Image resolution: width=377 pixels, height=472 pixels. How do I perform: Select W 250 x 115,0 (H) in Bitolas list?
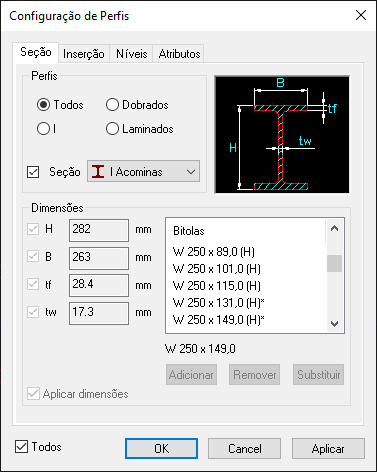click(217, 286)
